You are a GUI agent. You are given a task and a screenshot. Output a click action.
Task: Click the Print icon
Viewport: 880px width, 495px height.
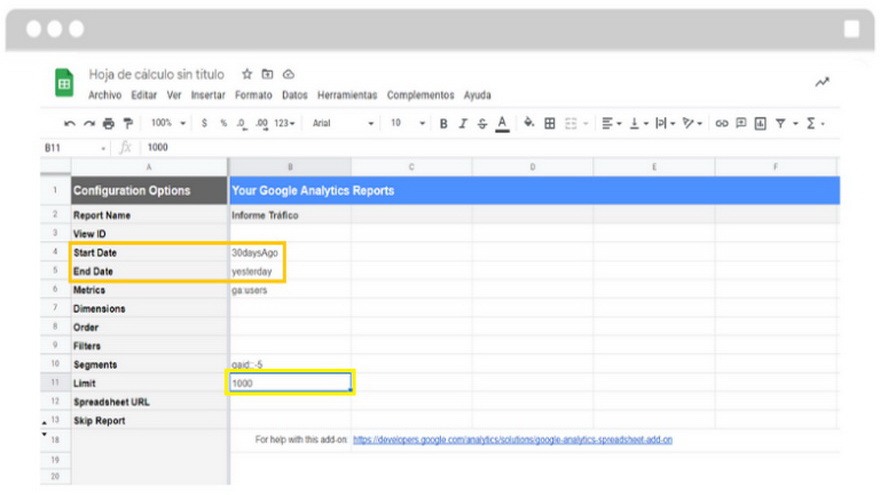(x=109, y=123)
